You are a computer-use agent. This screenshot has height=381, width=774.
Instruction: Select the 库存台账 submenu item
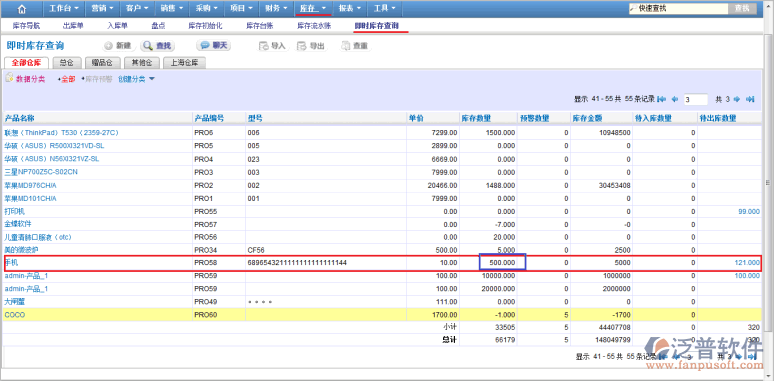[x=260, y=25]
